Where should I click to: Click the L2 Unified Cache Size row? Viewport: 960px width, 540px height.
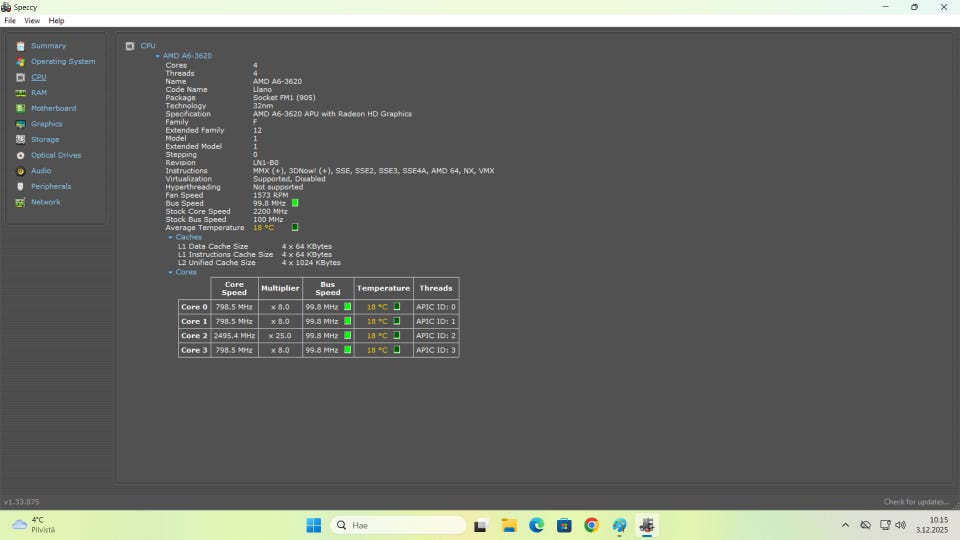click(259, 263)
